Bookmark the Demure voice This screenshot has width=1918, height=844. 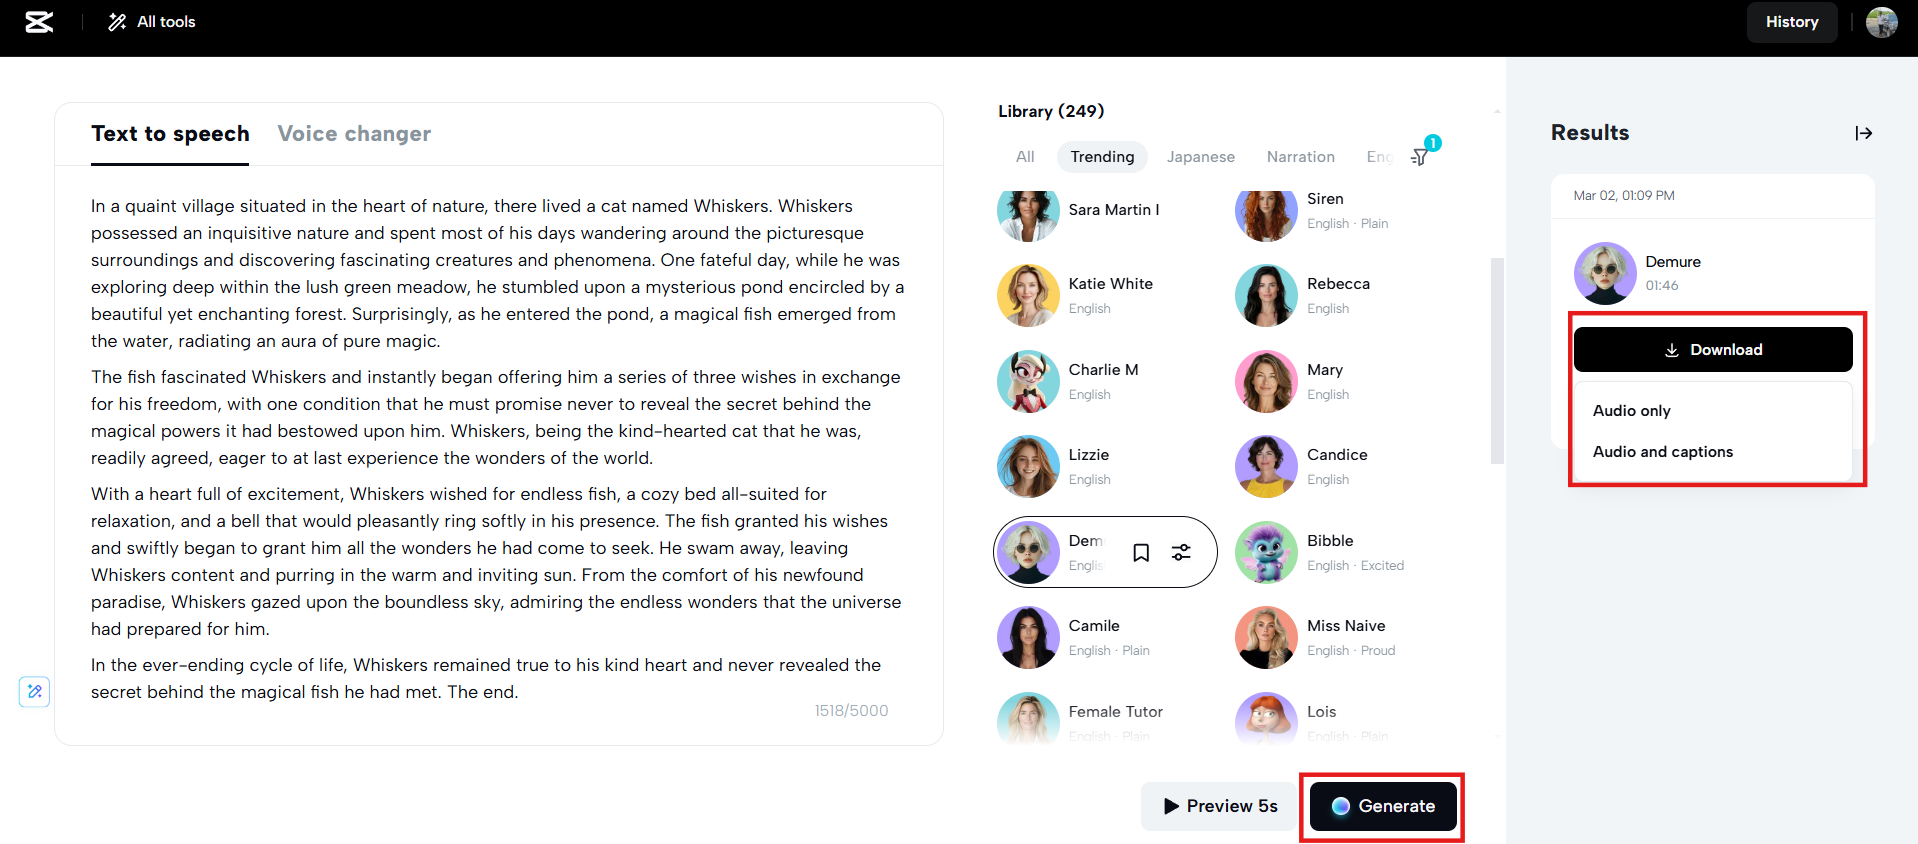coord(1141,553)
